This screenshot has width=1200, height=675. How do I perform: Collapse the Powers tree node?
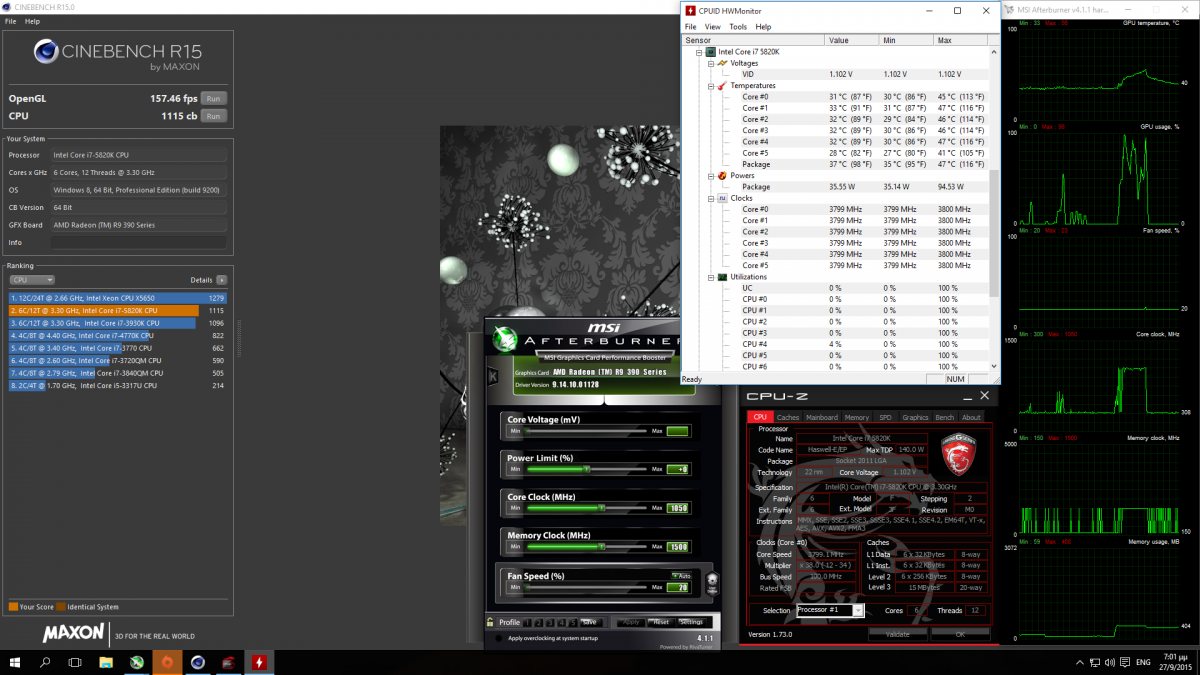pos(711,175)
